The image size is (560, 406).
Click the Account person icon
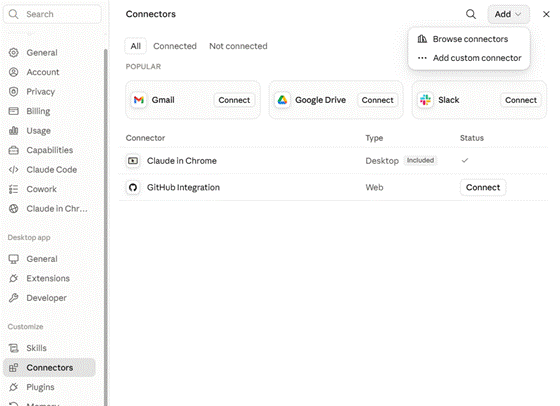pyautogui.click(x=14, y=72)
